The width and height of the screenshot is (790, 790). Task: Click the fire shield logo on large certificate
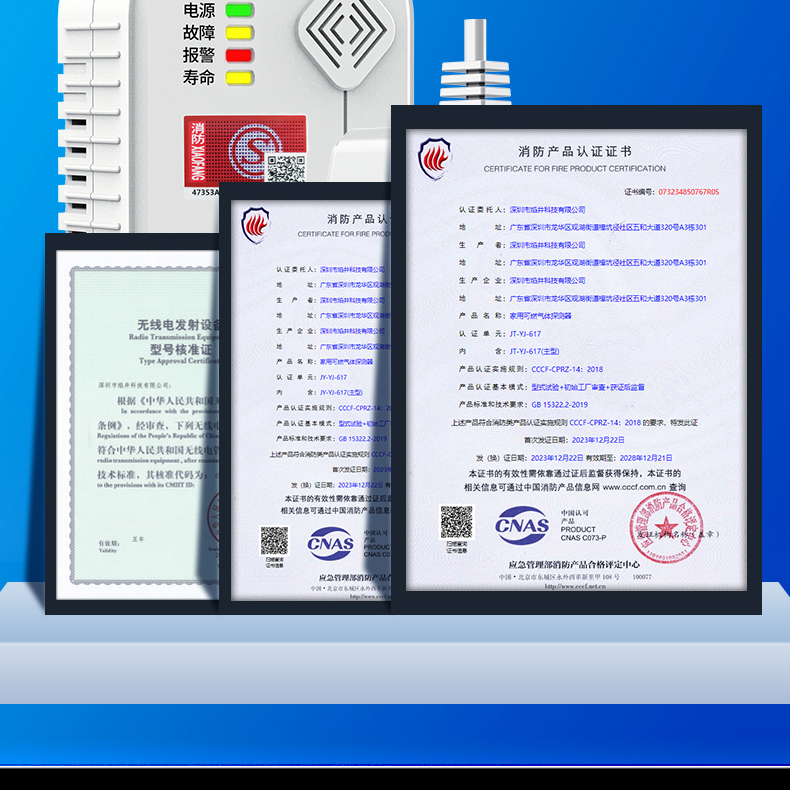435,159
